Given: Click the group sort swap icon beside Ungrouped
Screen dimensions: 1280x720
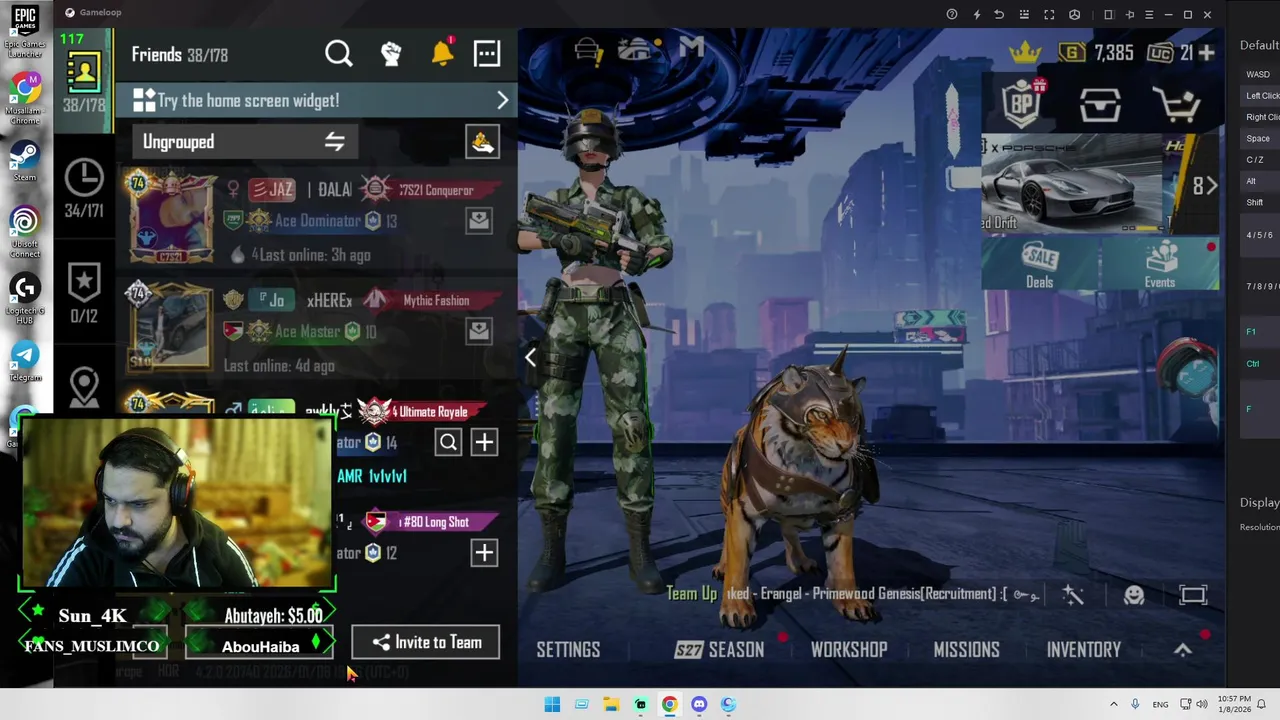Looking at the screenshot, I should [x=334, y=142].
